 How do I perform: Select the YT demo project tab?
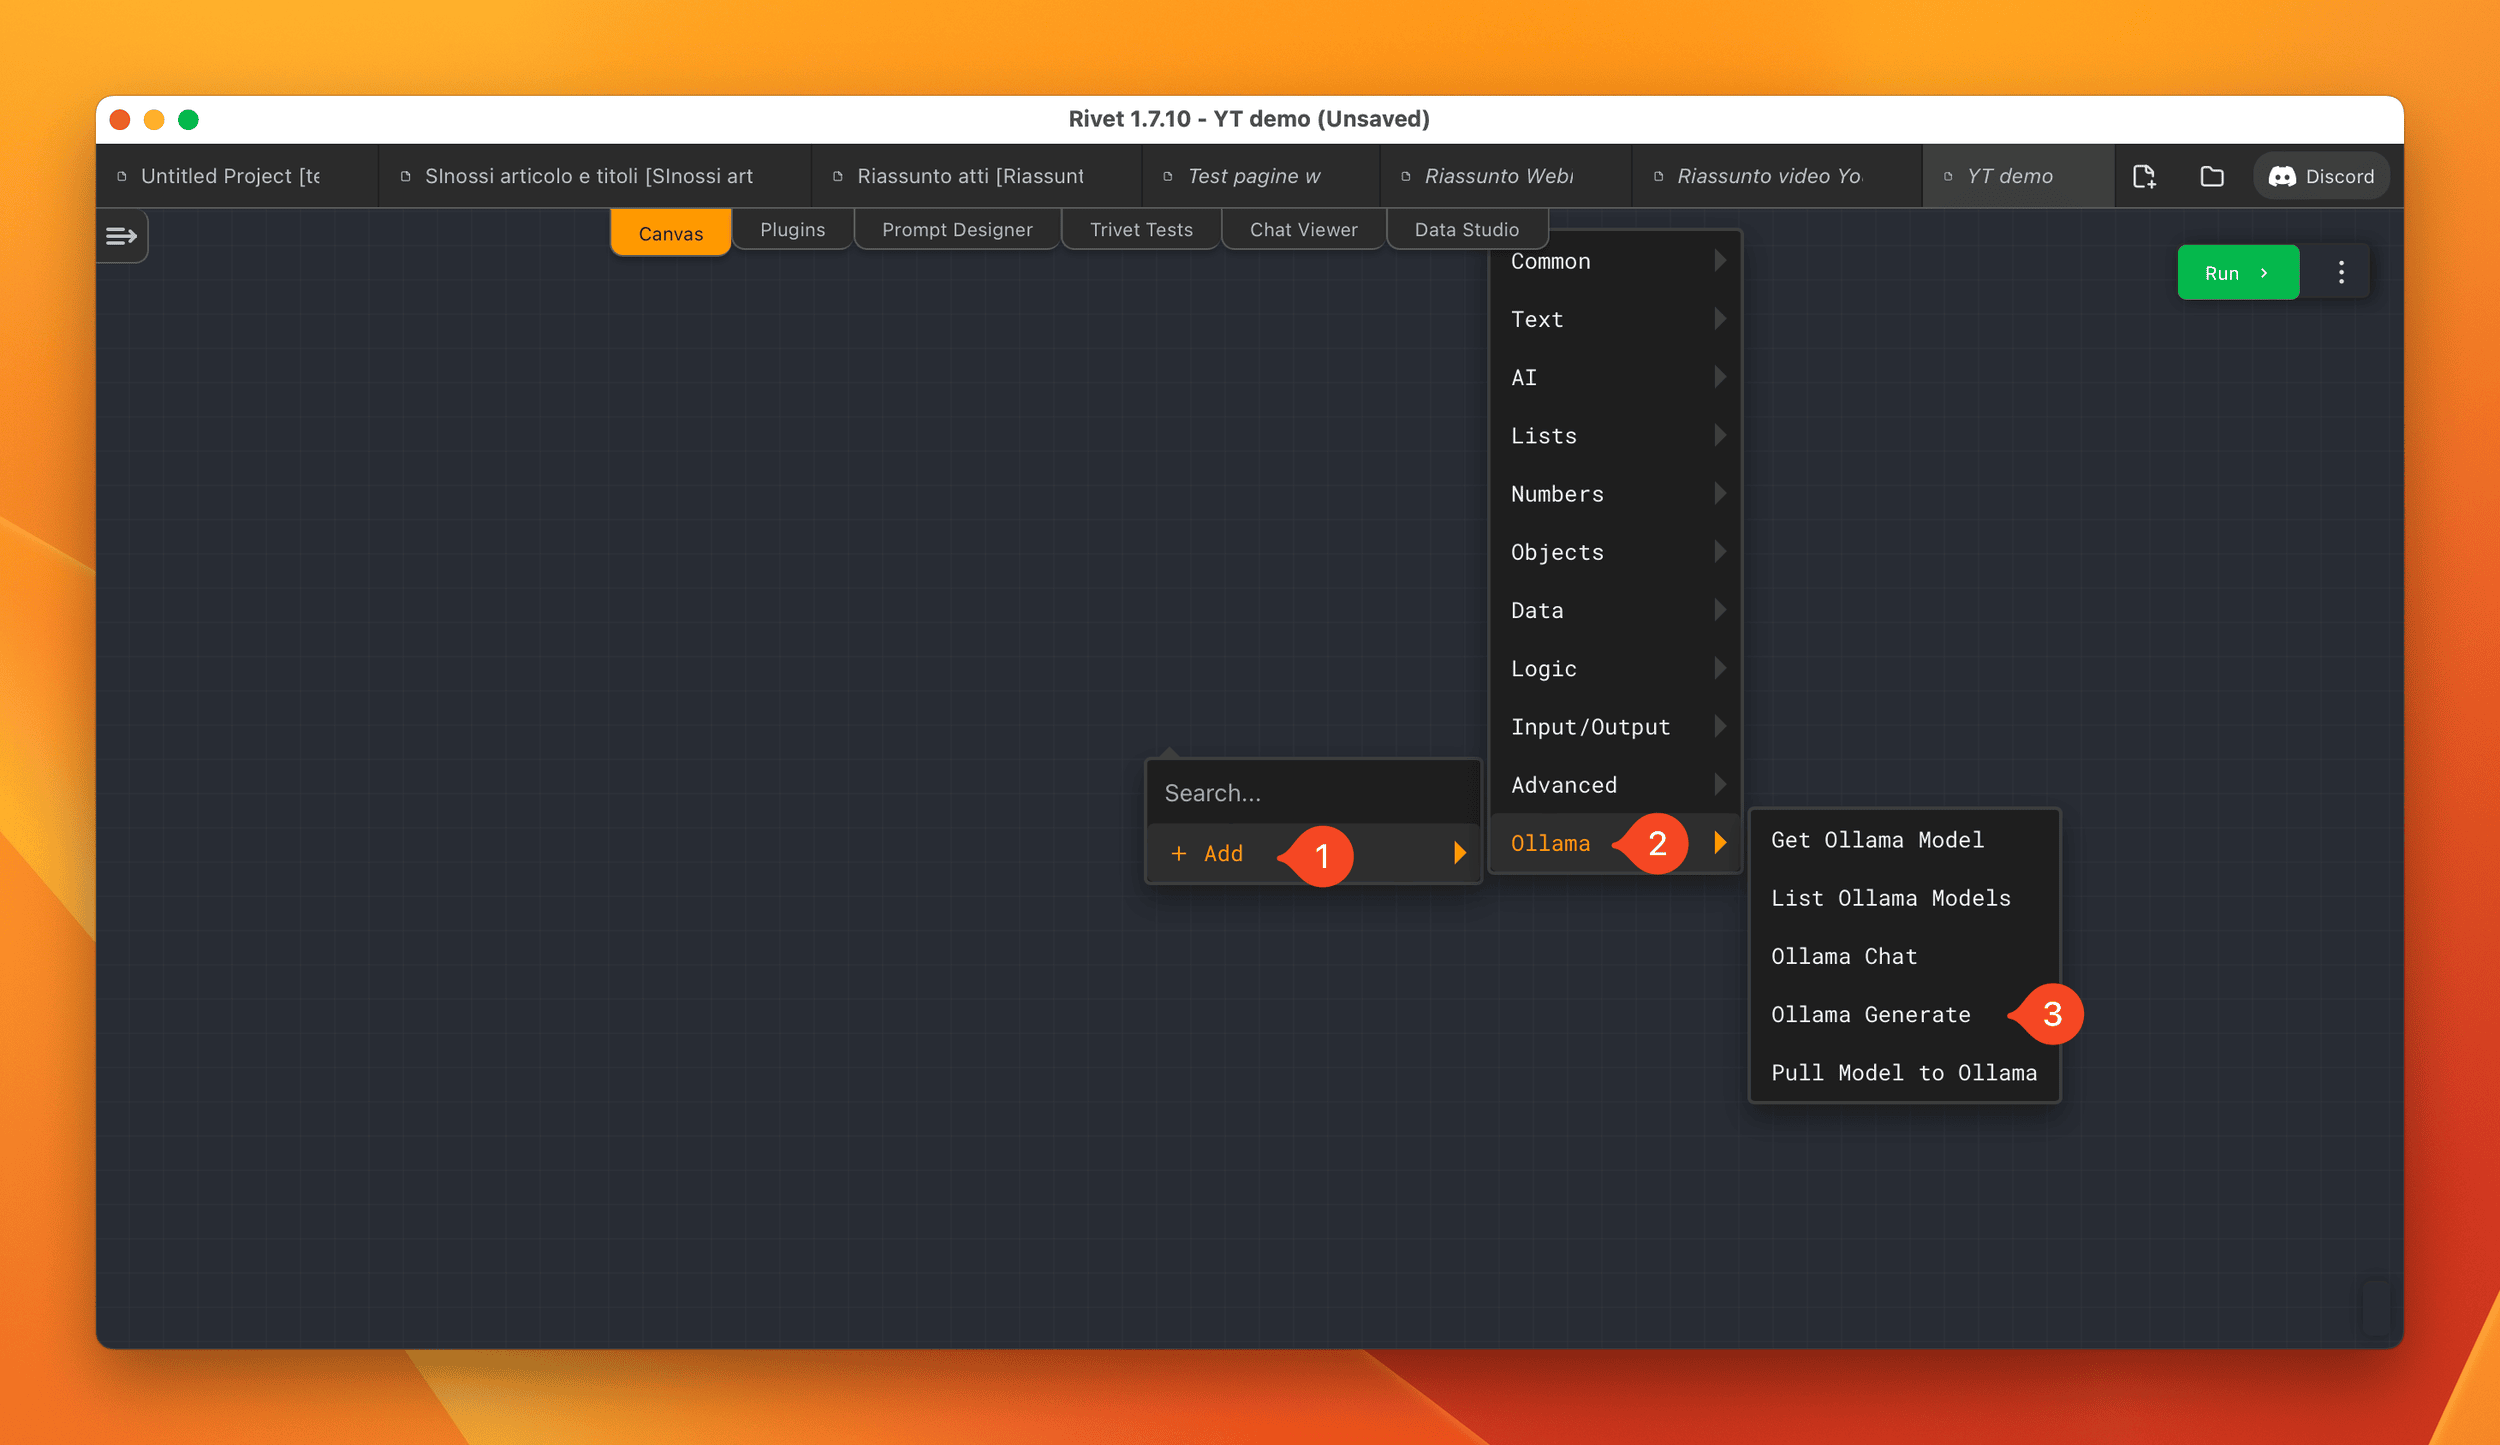coord(2018,176)
